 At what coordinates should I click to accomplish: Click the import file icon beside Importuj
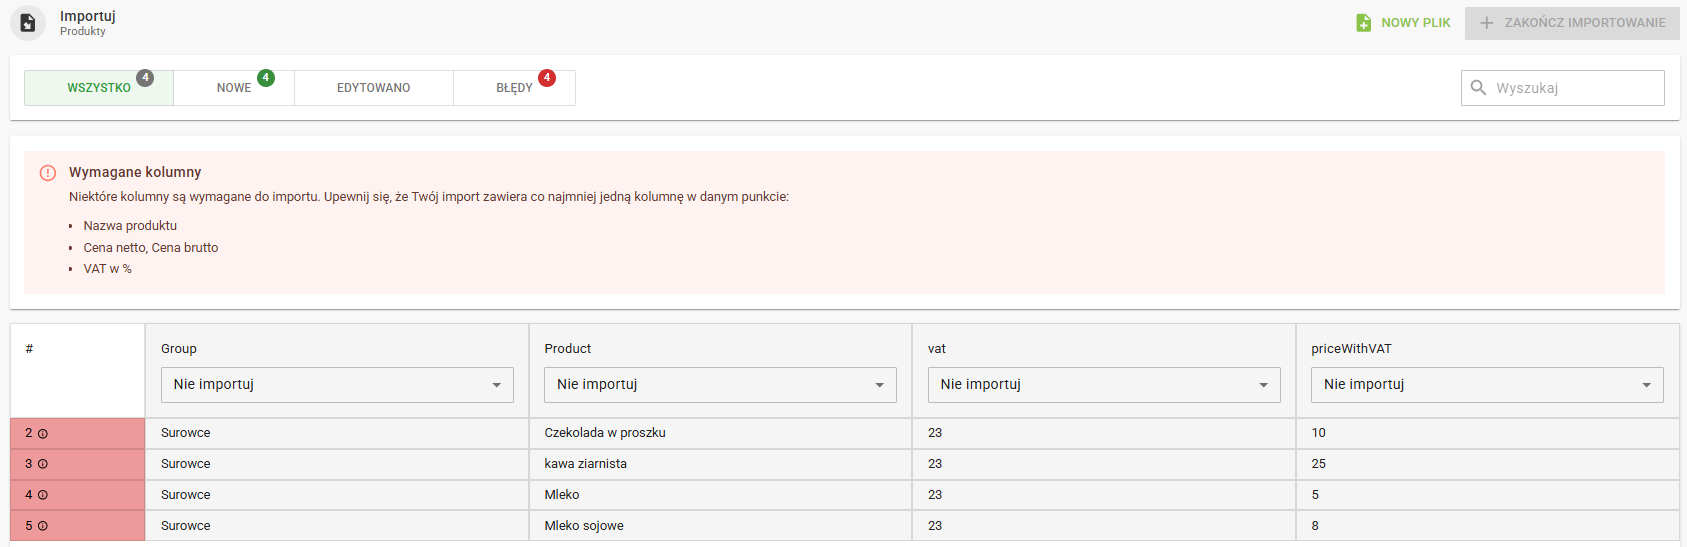click(28, 23)
